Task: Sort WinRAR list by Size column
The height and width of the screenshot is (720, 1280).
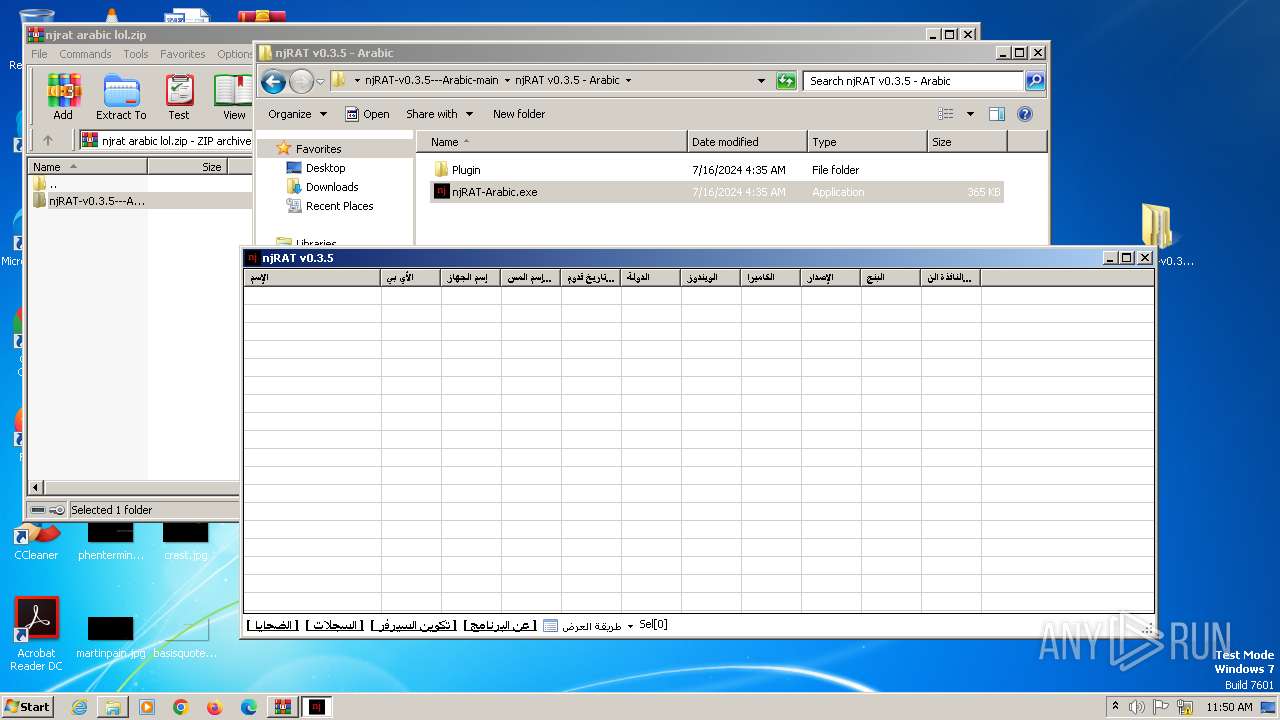Action: (x=187, y=167)
